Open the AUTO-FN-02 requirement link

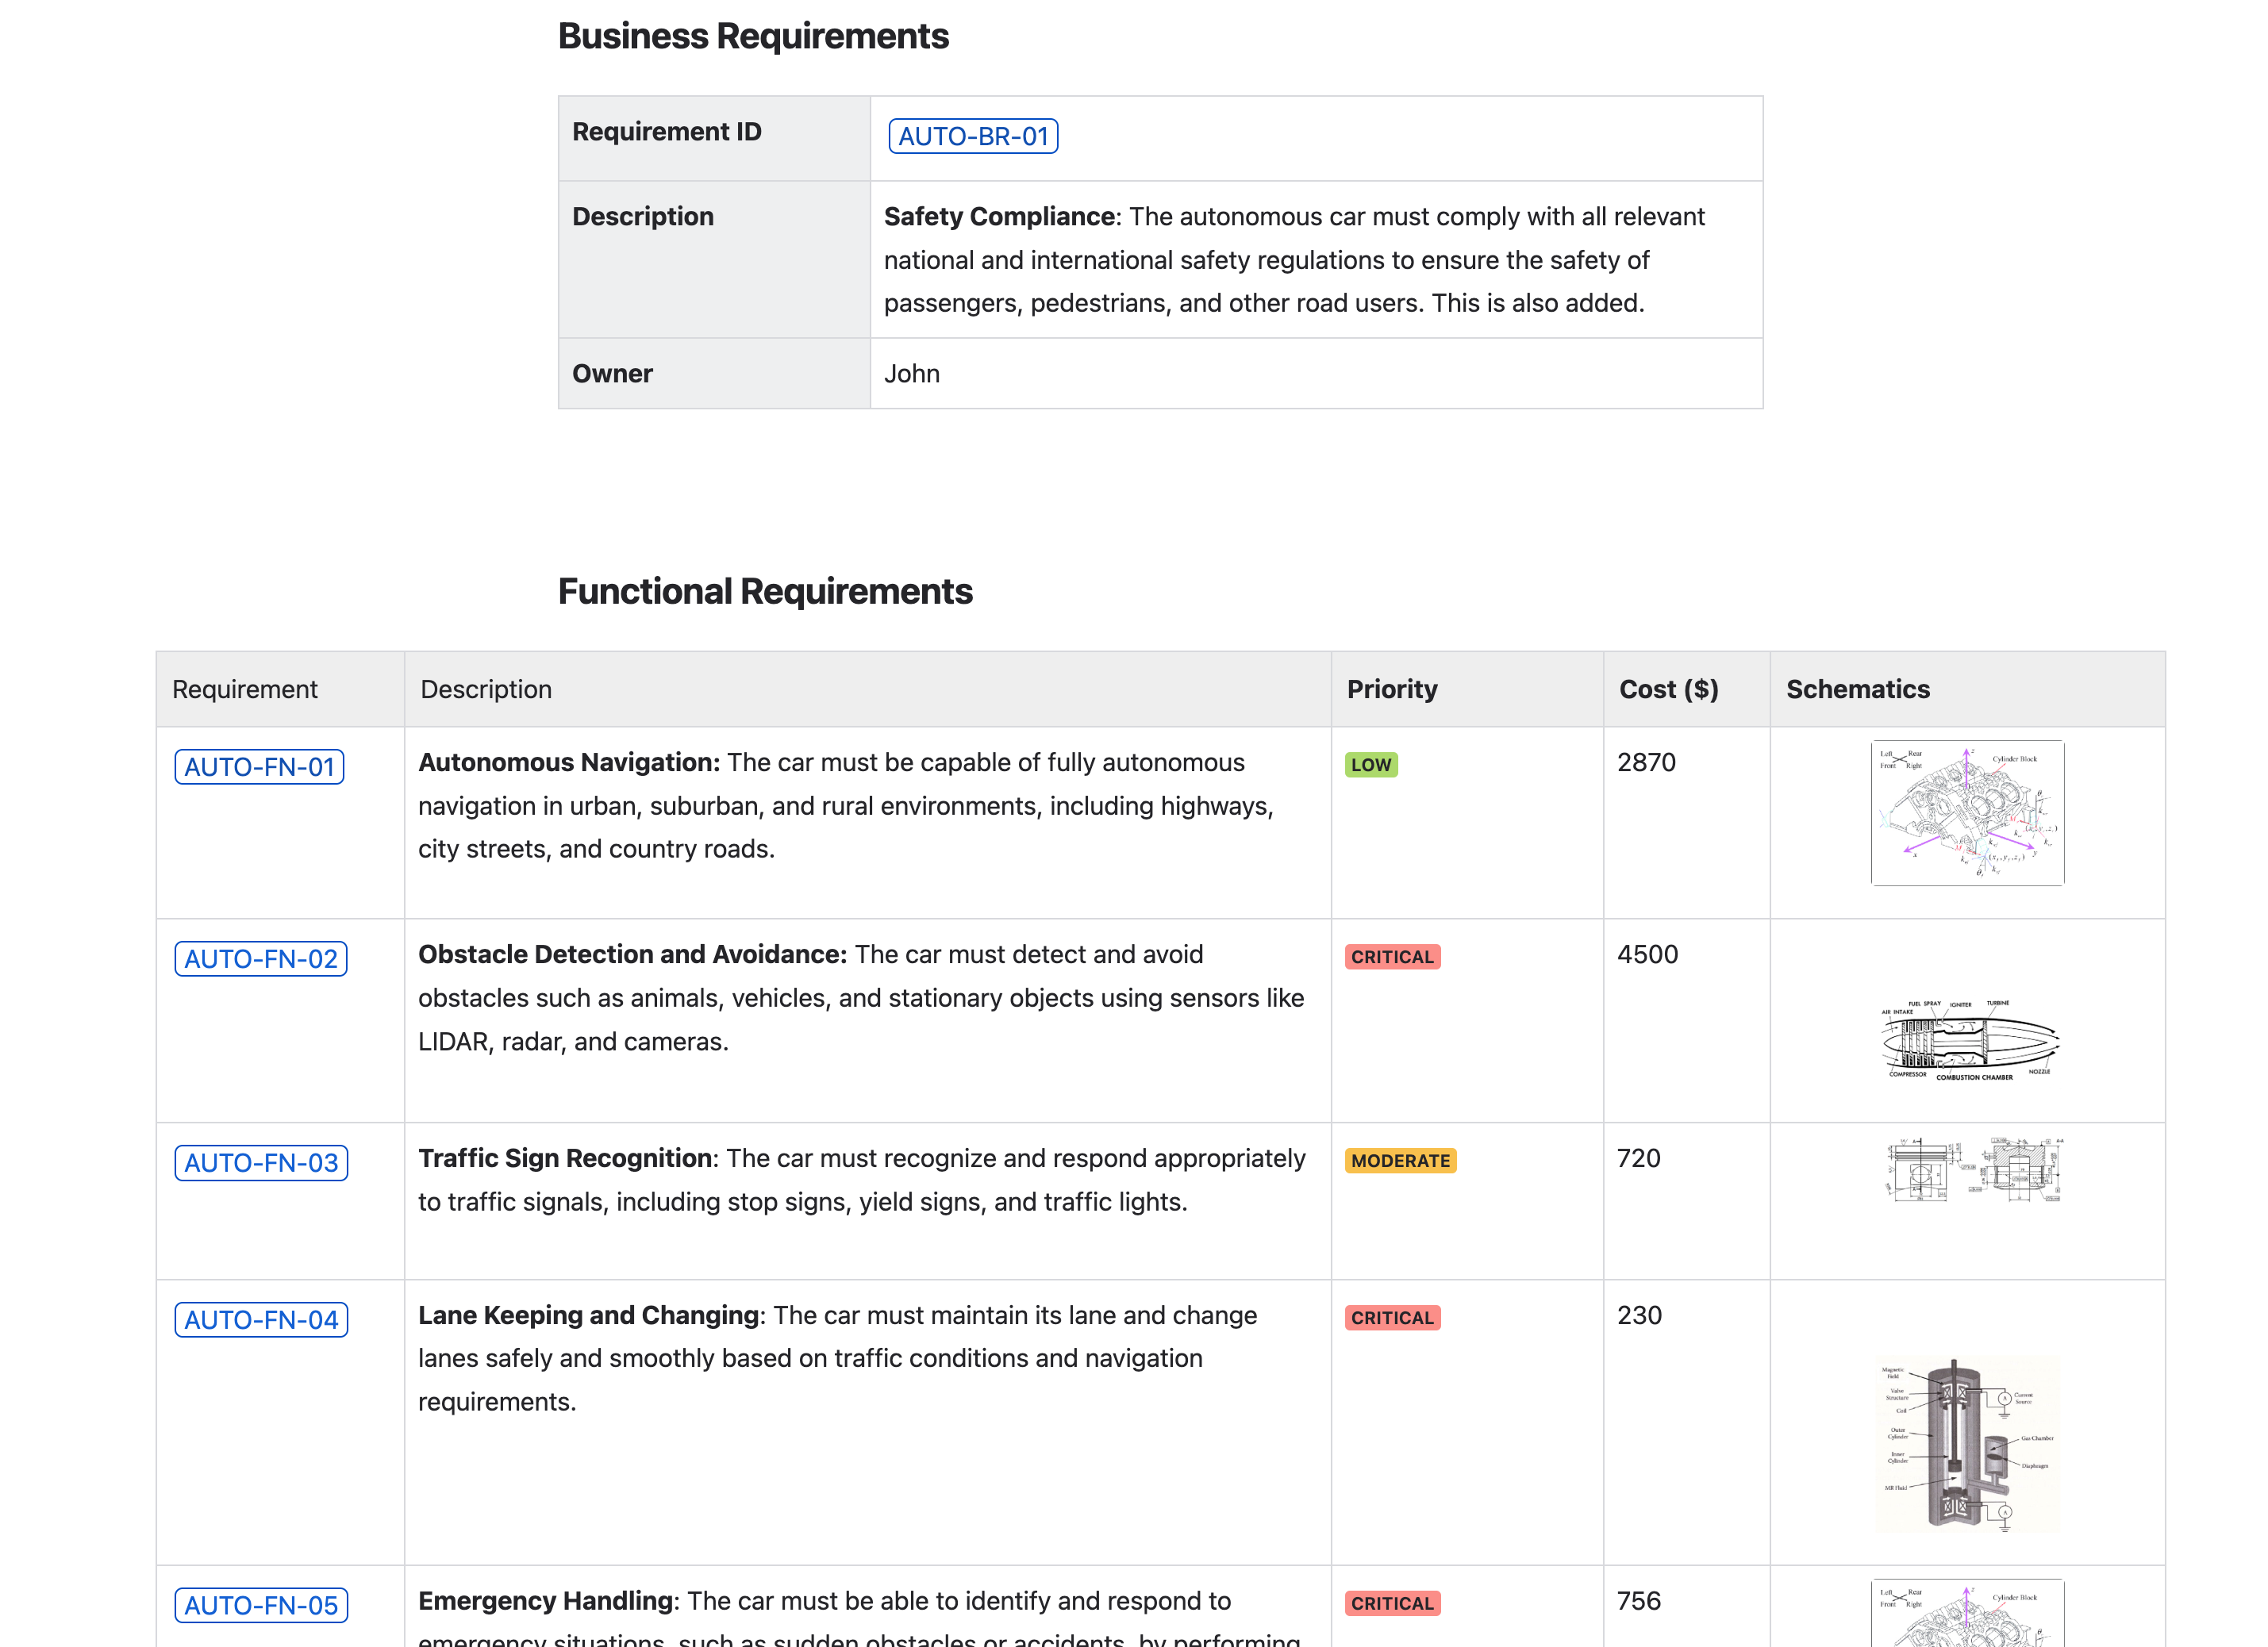pos(260,959)
